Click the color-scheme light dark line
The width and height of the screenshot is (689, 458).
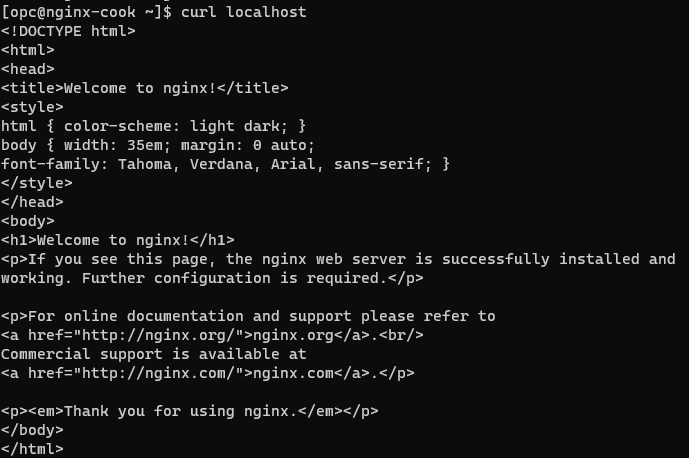(x=153, y=127)
